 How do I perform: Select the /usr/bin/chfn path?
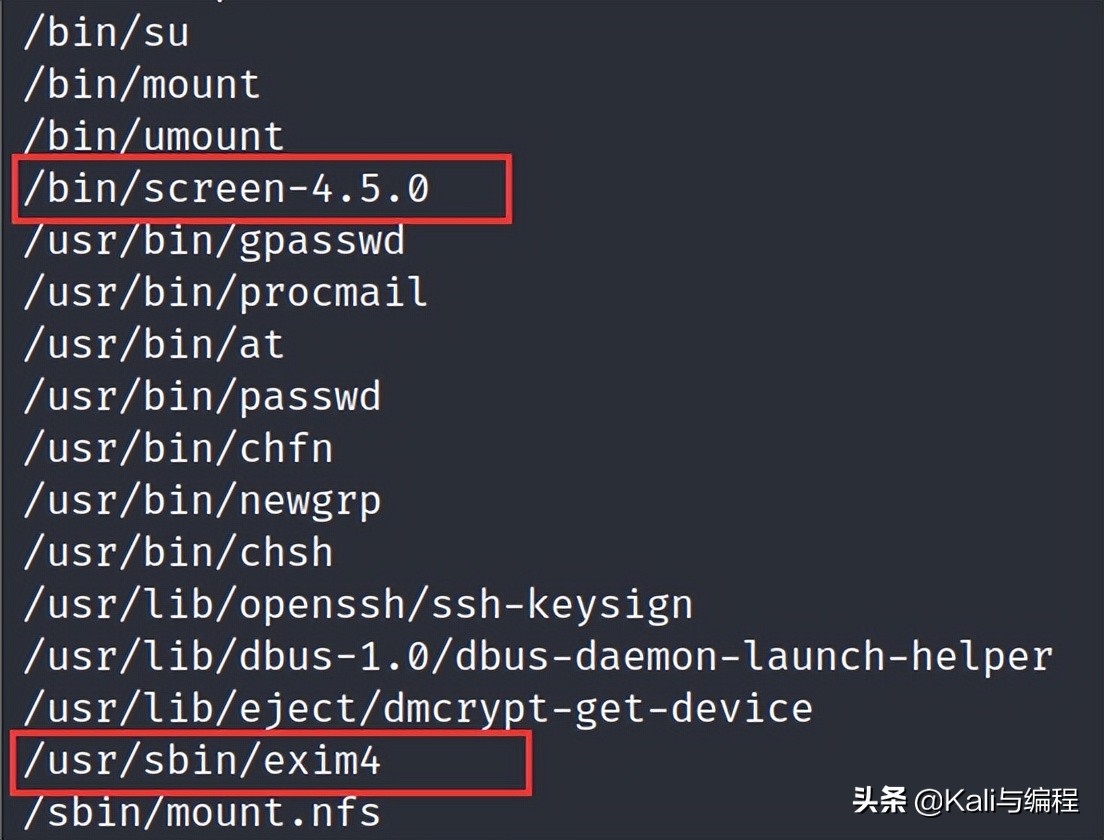[x=178, y=449]
